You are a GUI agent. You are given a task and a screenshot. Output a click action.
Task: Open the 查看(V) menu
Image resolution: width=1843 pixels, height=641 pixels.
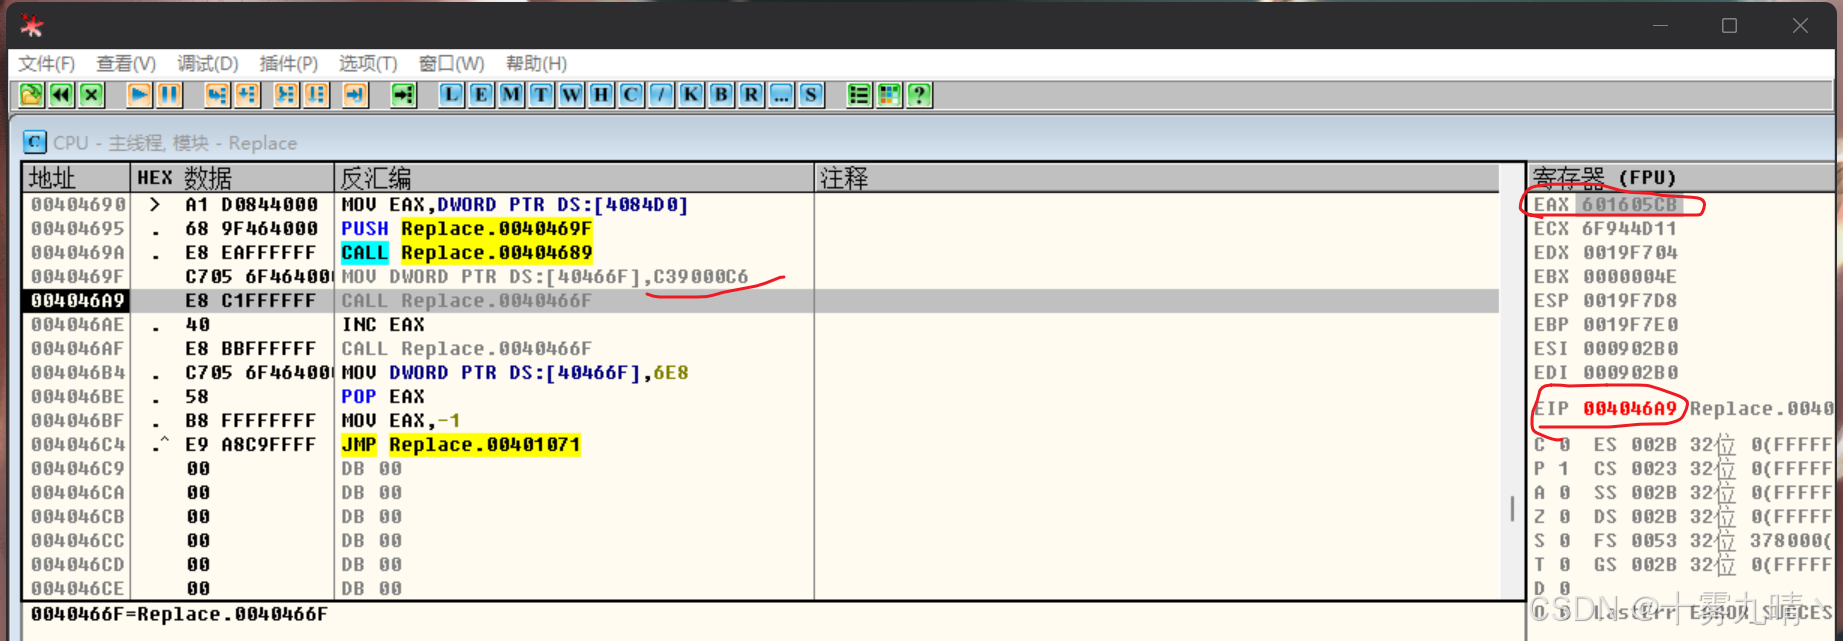(x=126, y=63)
